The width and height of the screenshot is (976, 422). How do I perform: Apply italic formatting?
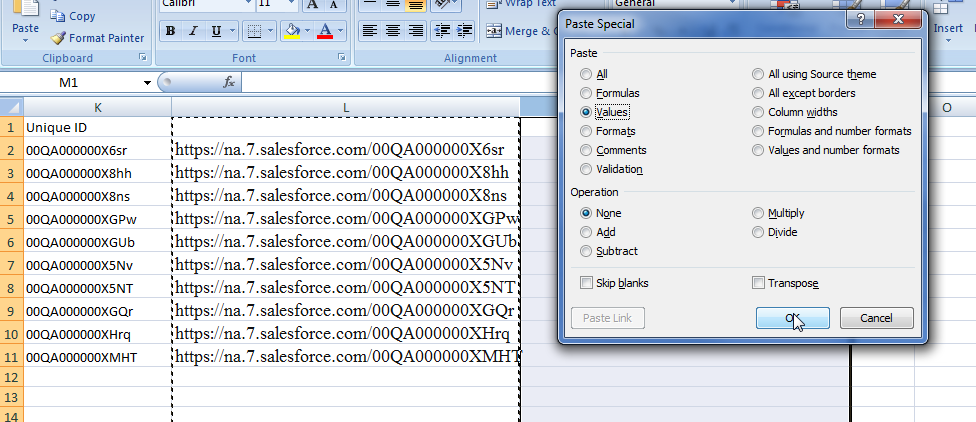193,32
